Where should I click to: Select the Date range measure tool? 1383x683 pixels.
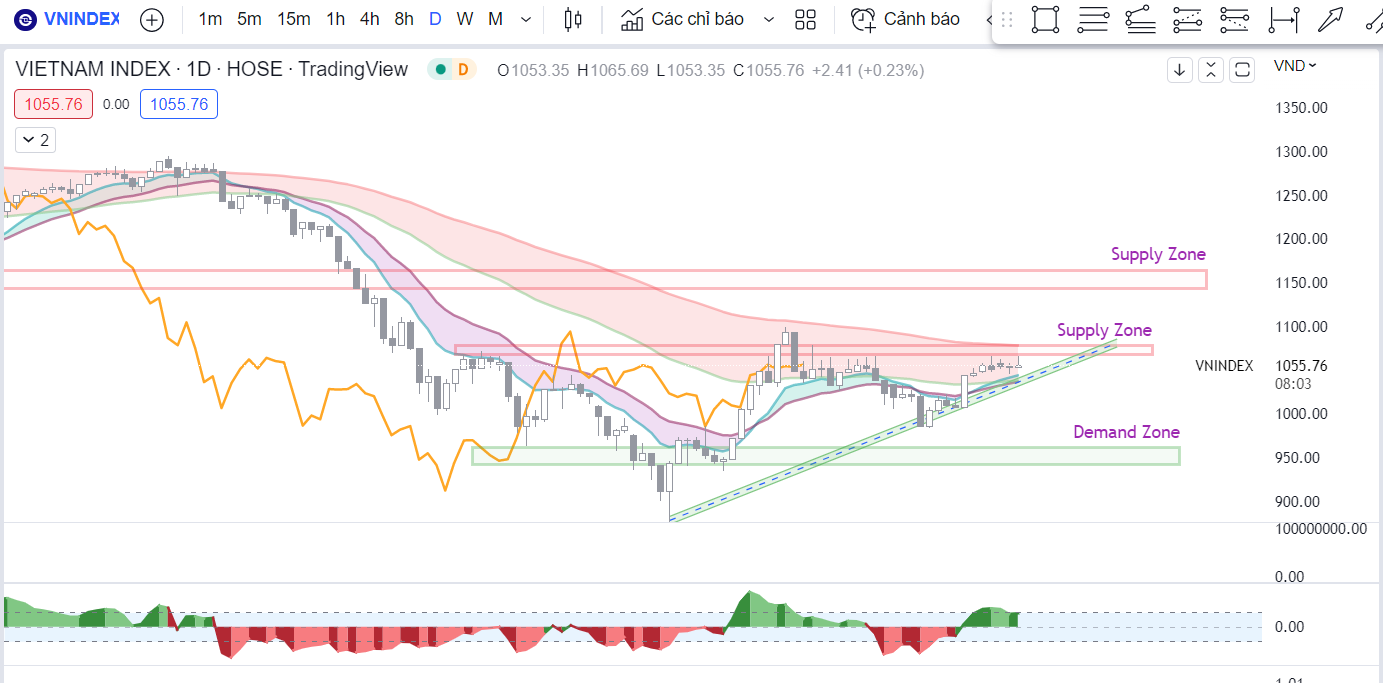(1282, 19)
